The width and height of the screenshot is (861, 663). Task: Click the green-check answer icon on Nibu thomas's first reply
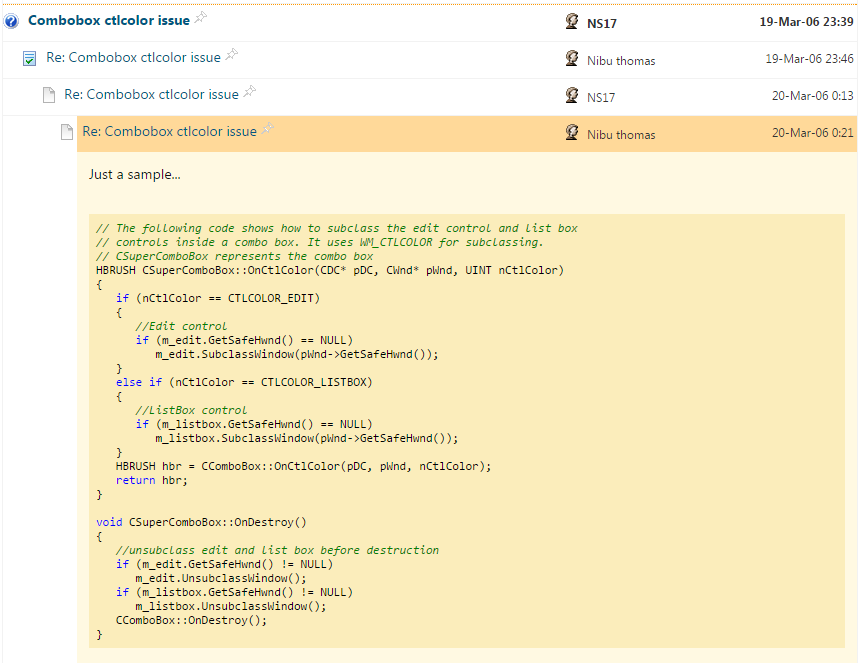click(x=29, y=58)
